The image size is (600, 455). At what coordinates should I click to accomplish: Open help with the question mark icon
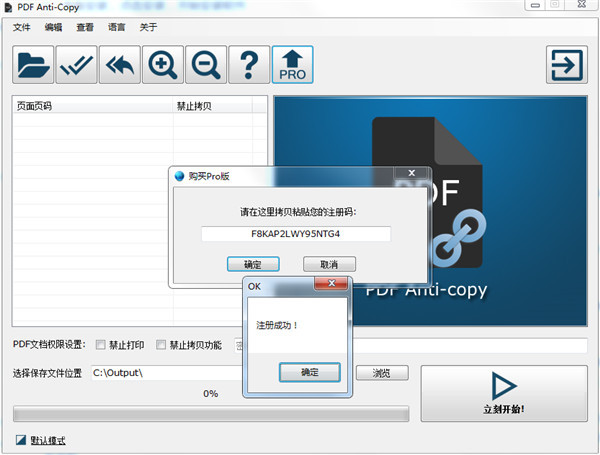point(249,64)
